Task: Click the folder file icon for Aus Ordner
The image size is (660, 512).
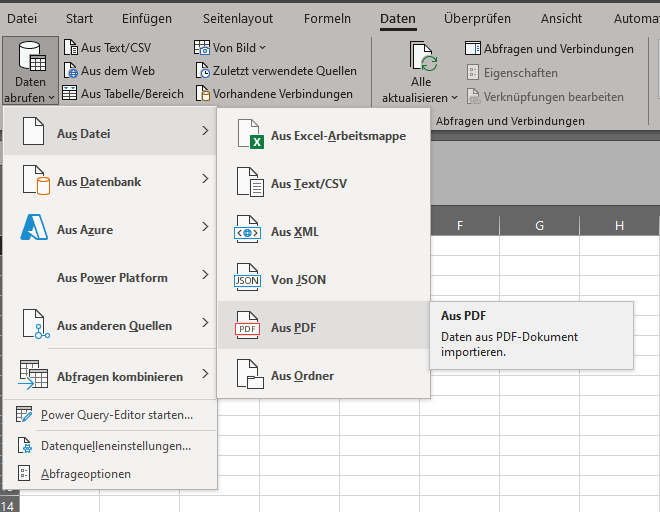Action: [250, 374]
